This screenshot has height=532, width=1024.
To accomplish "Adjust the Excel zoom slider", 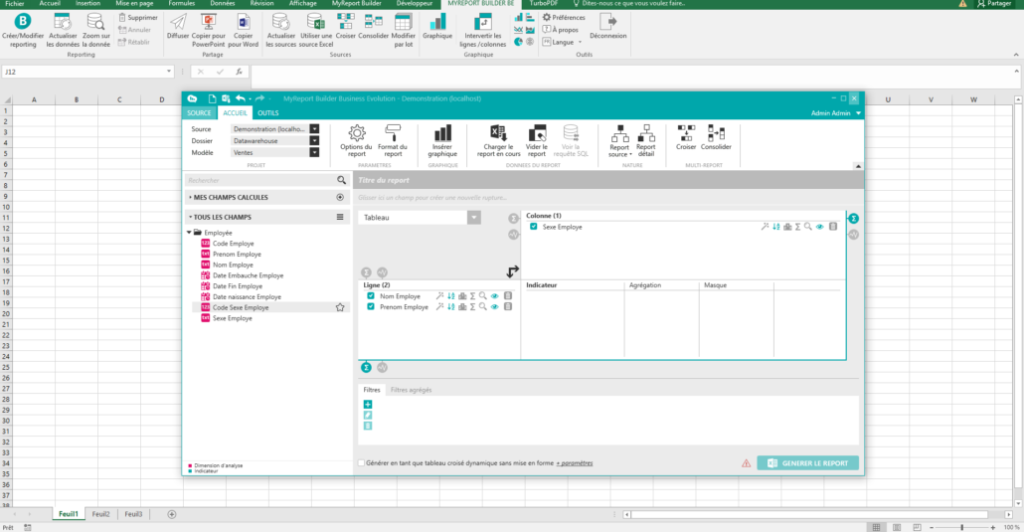I will pos(962,527).
